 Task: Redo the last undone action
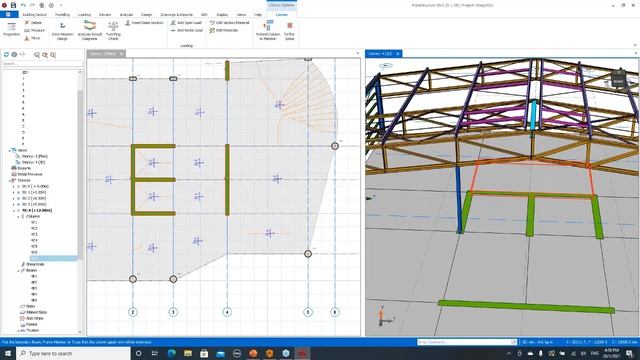tap(32, 5)
